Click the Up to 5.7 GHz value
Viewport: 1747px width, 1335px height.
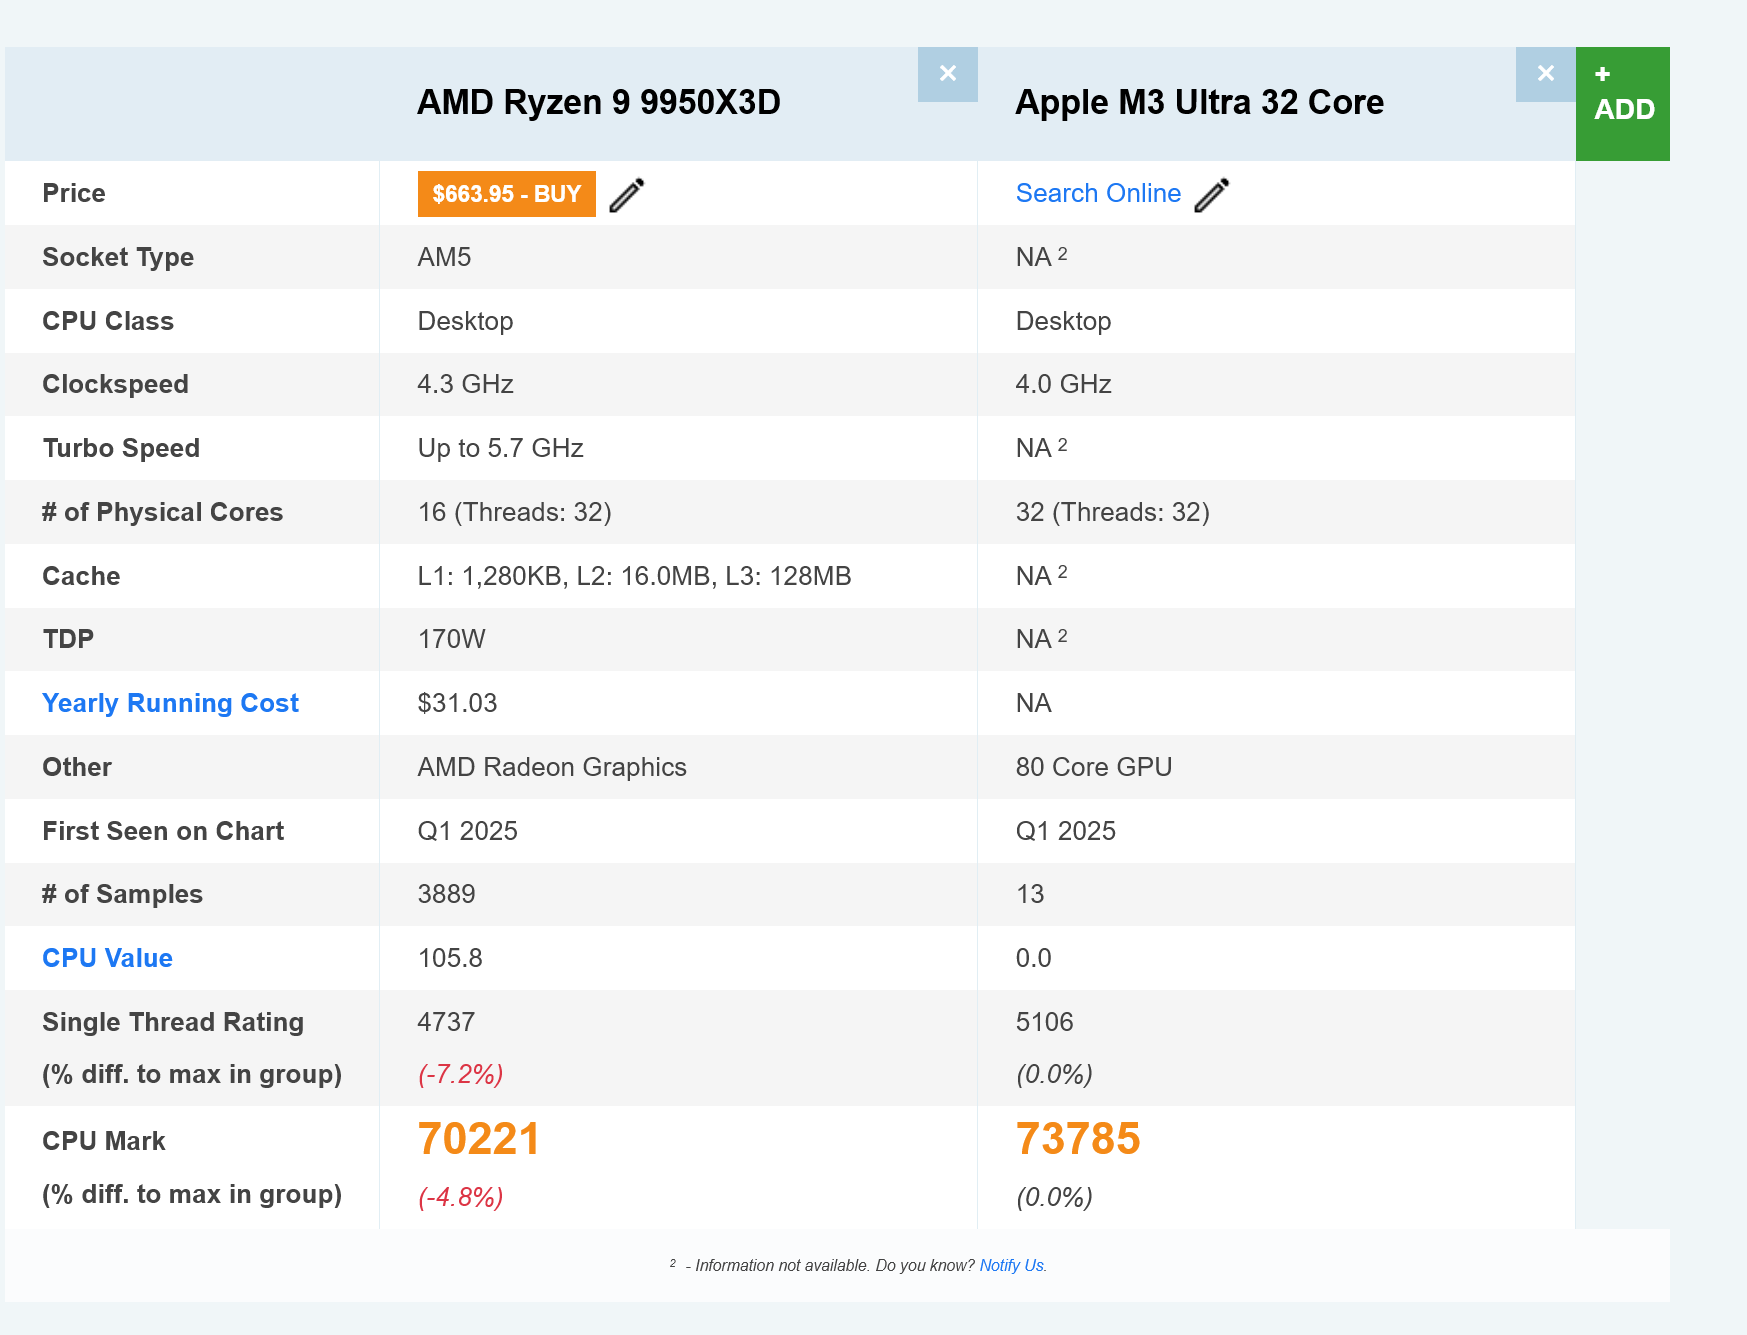pos(500,448)
